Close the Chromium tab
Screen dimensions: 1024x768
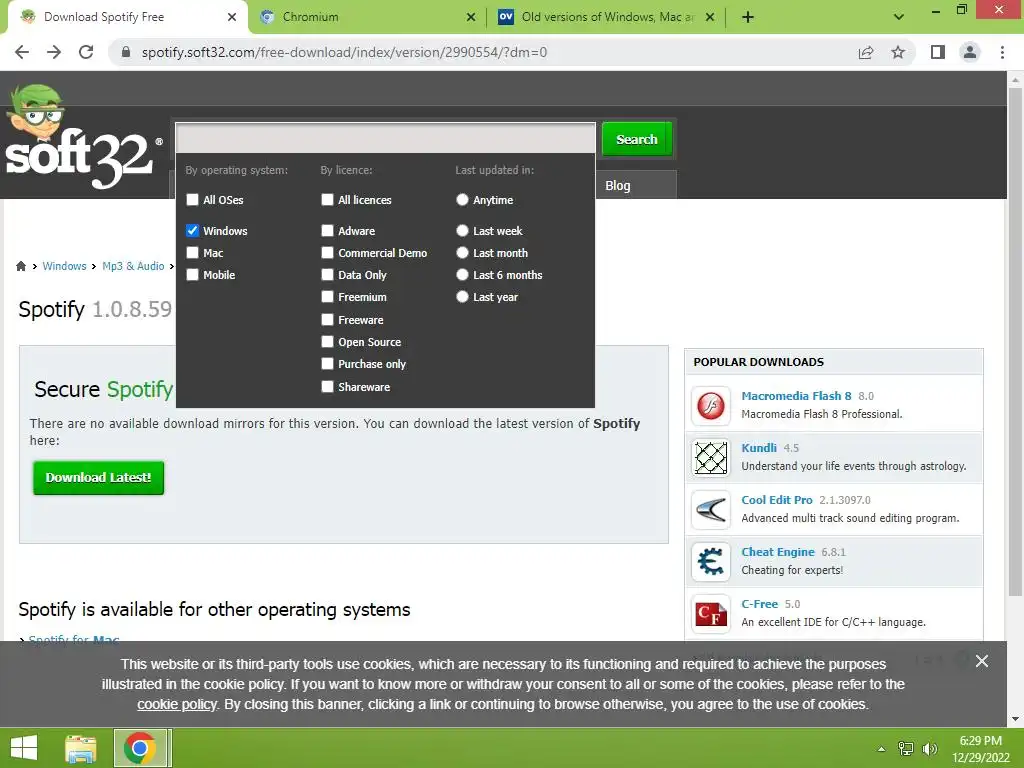point(471,17)
